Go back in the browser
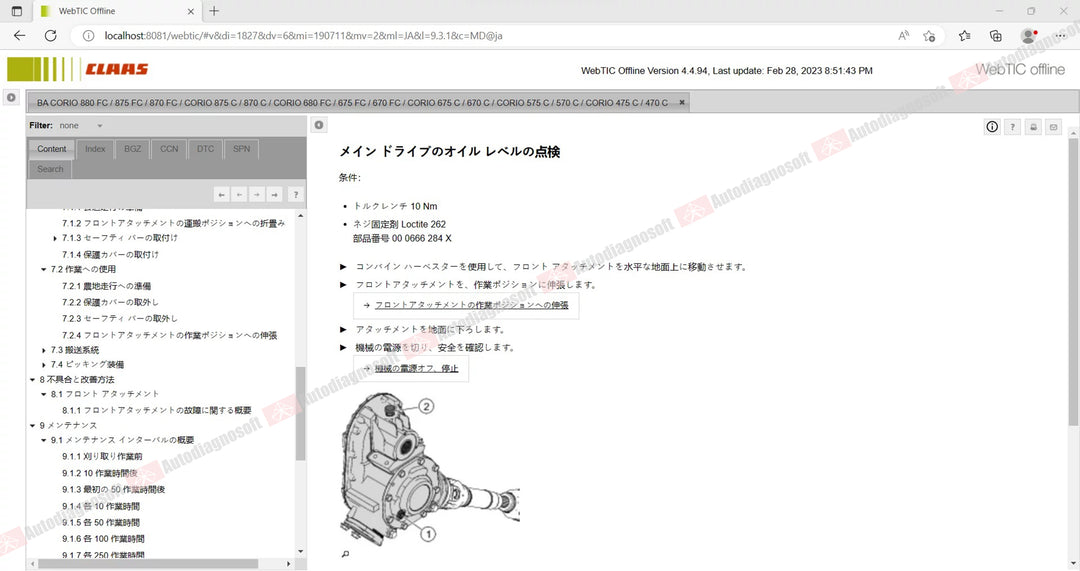The height and width of the screenshot is (571, 1080). tap(19, 36)
